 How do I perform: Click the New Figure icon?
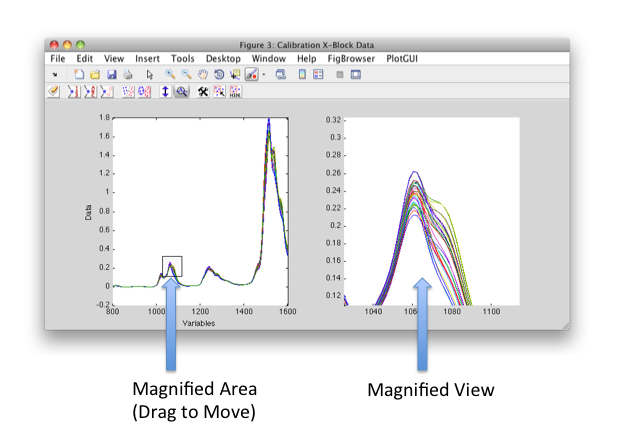79,75
